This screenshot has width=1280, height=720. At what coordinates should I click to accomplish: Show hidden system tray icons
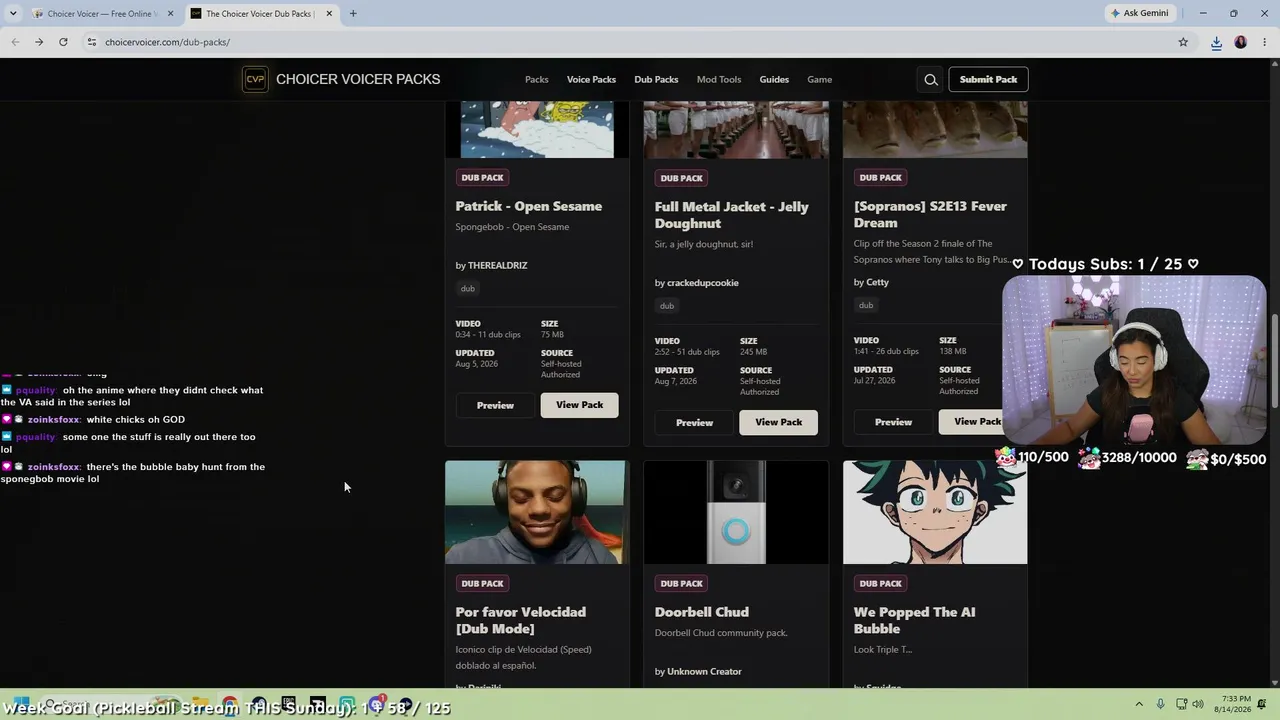[x=1139, y=704]
